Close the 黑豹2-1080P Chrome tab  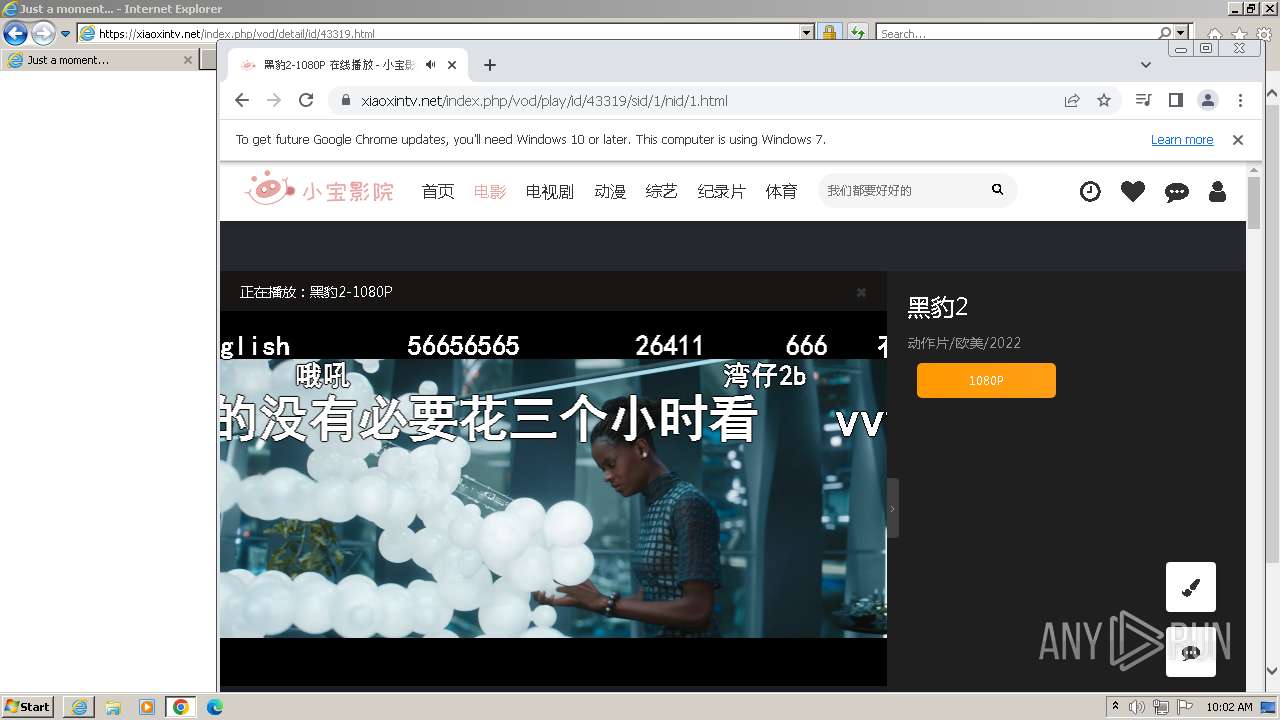452,65
